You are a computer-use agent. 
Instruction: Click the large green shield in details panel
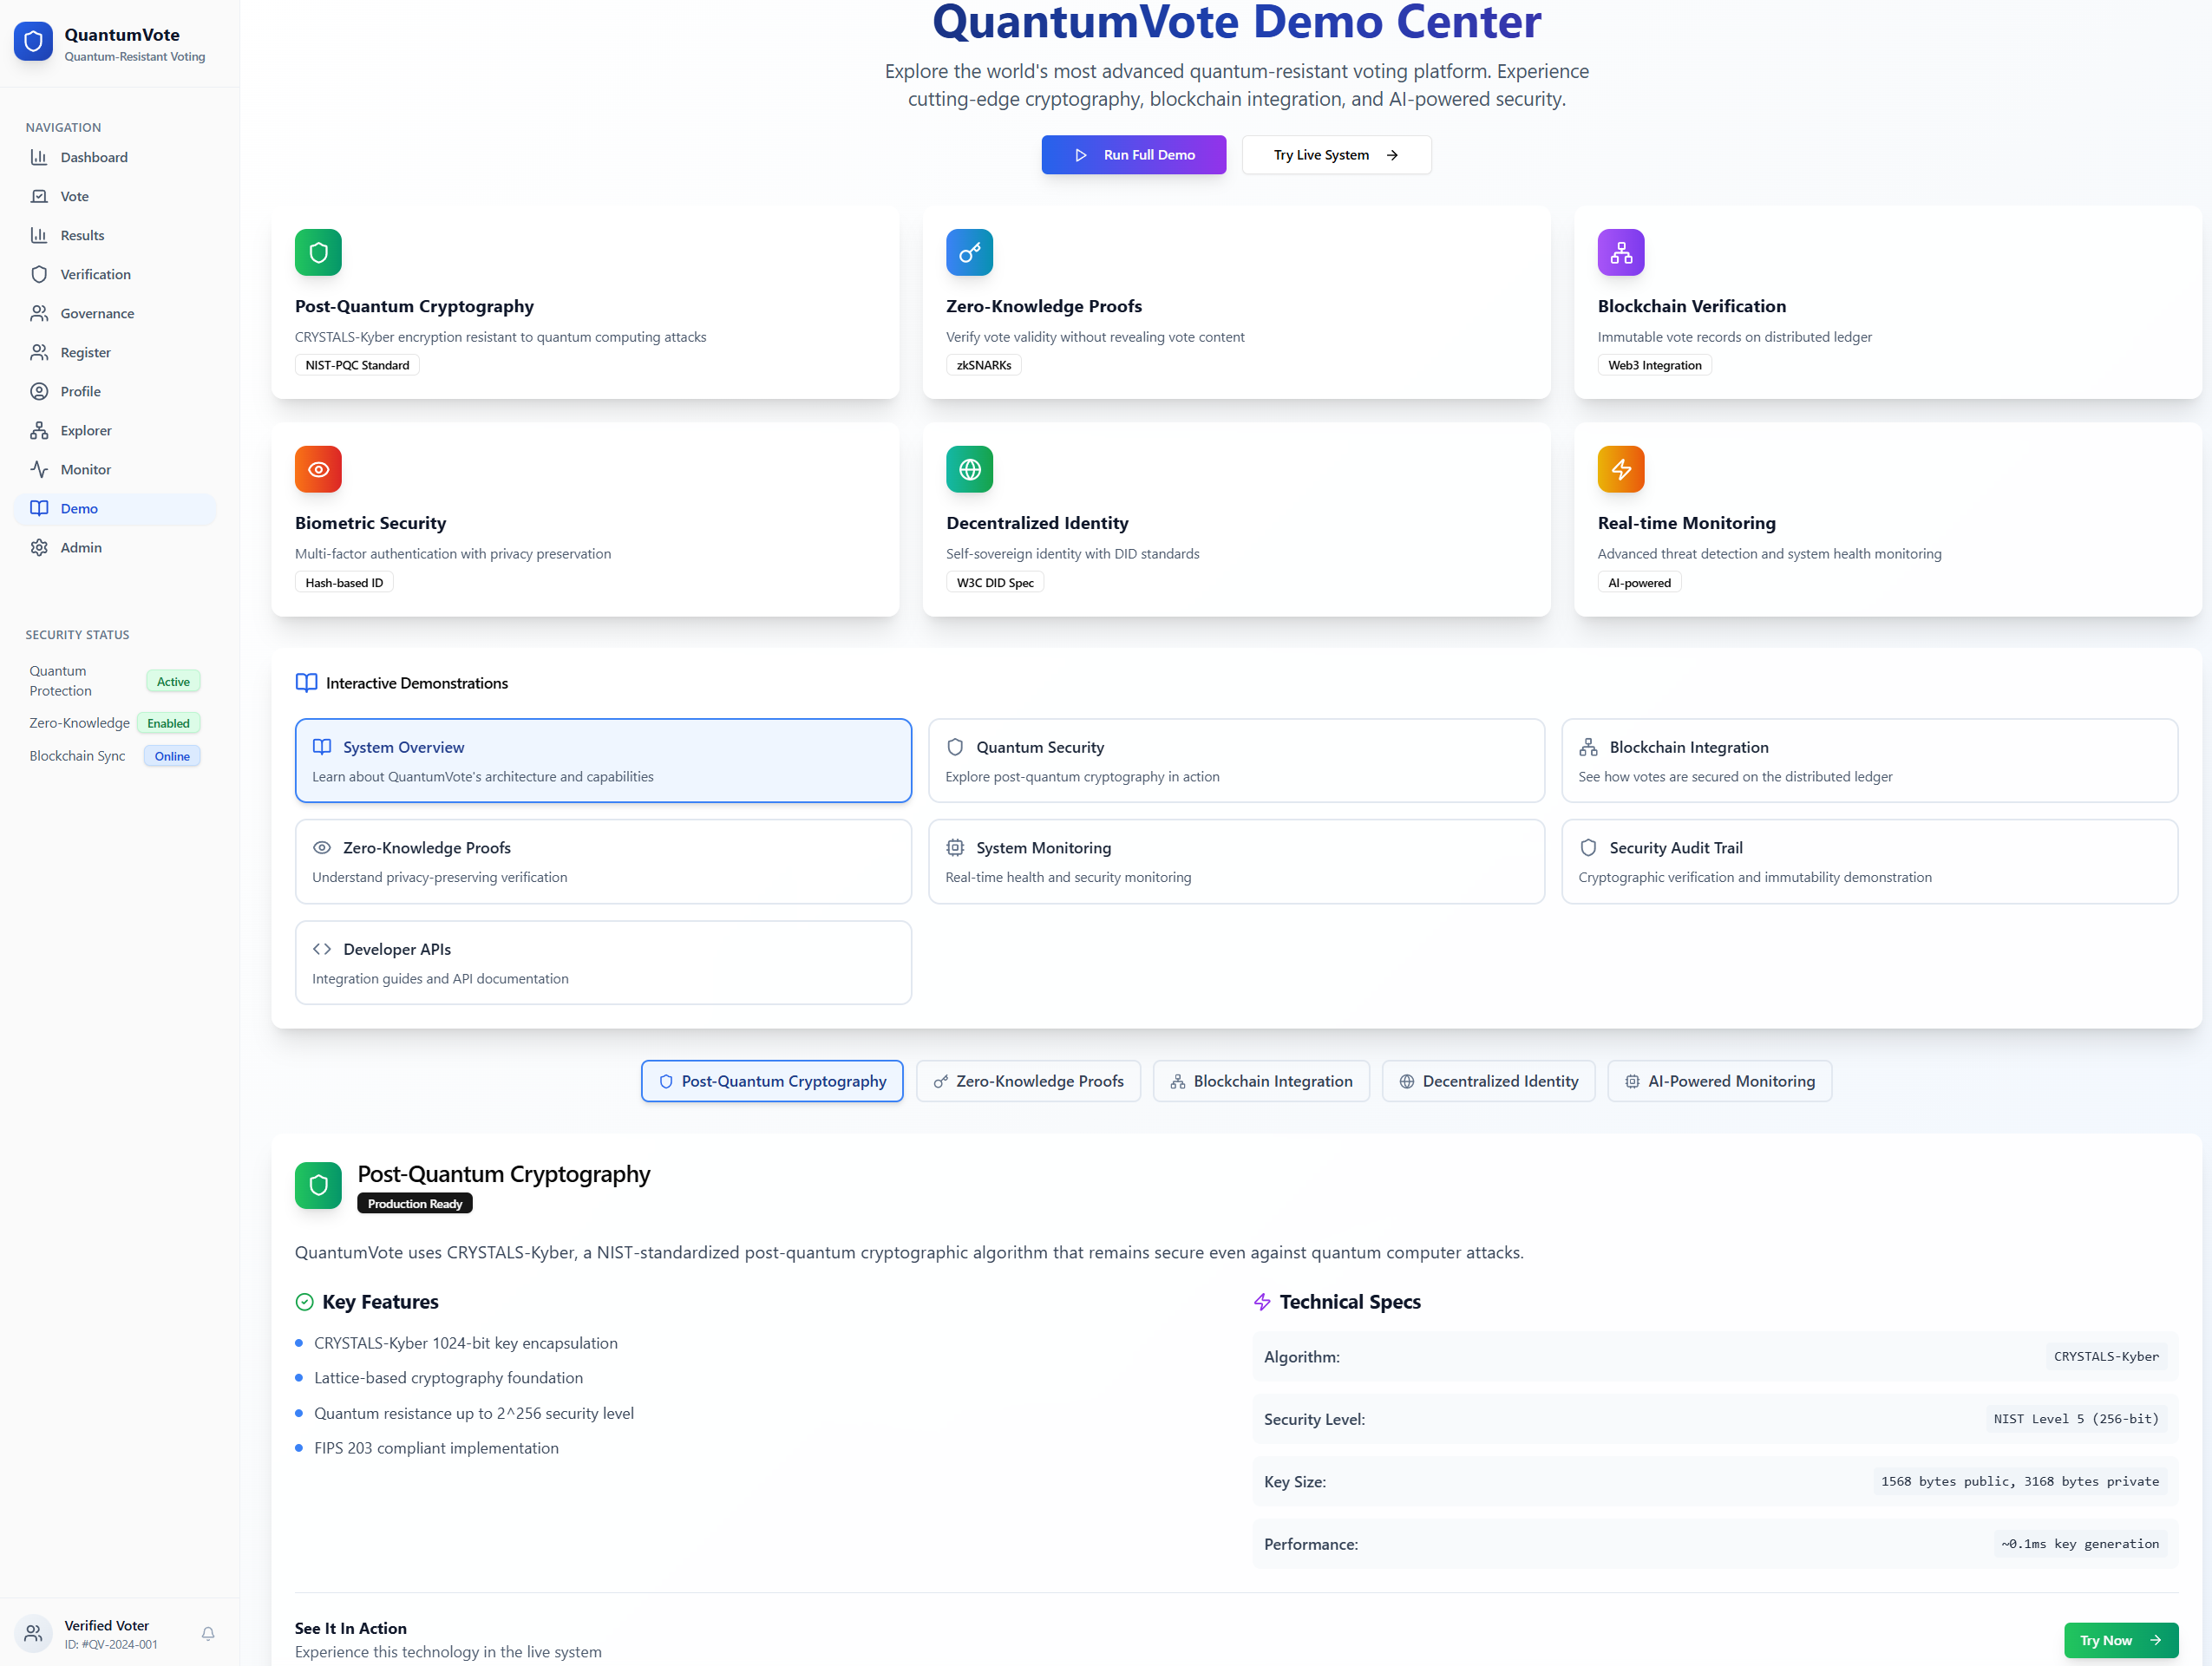coord(318,1185)
